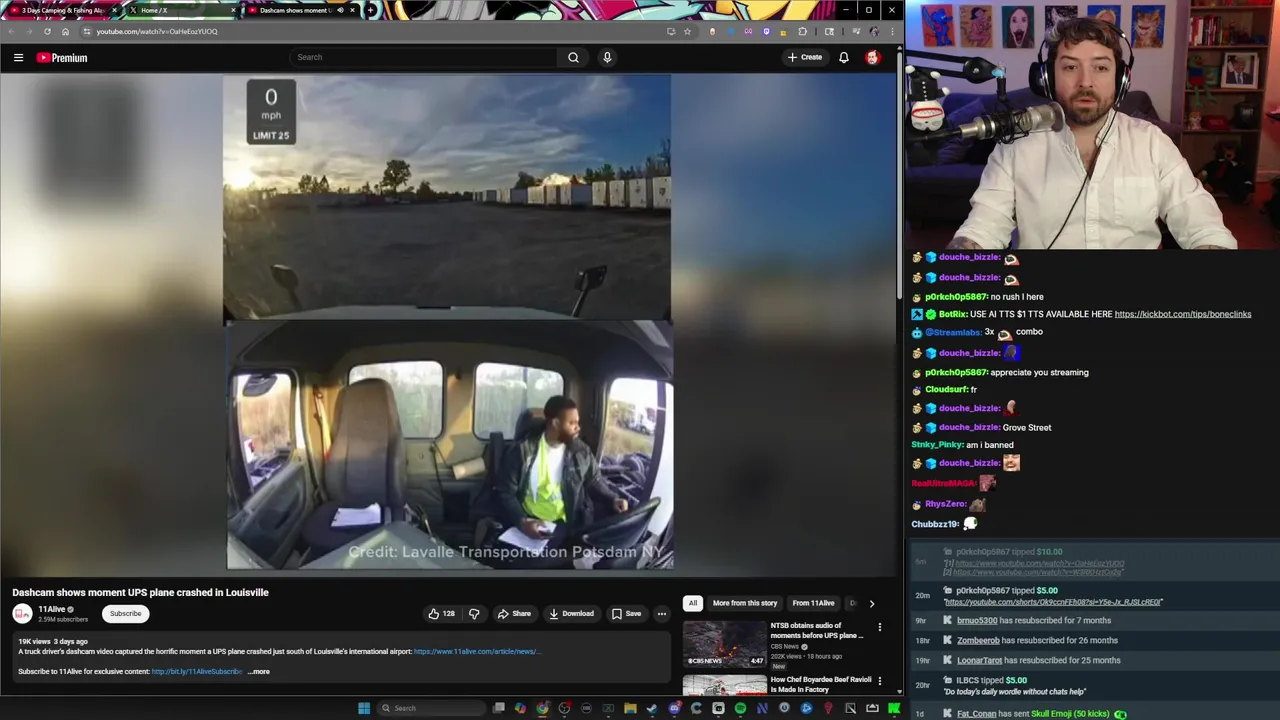Click chat message 'Grove Street'
The image size is (1280, 720).
[1027, 428]
